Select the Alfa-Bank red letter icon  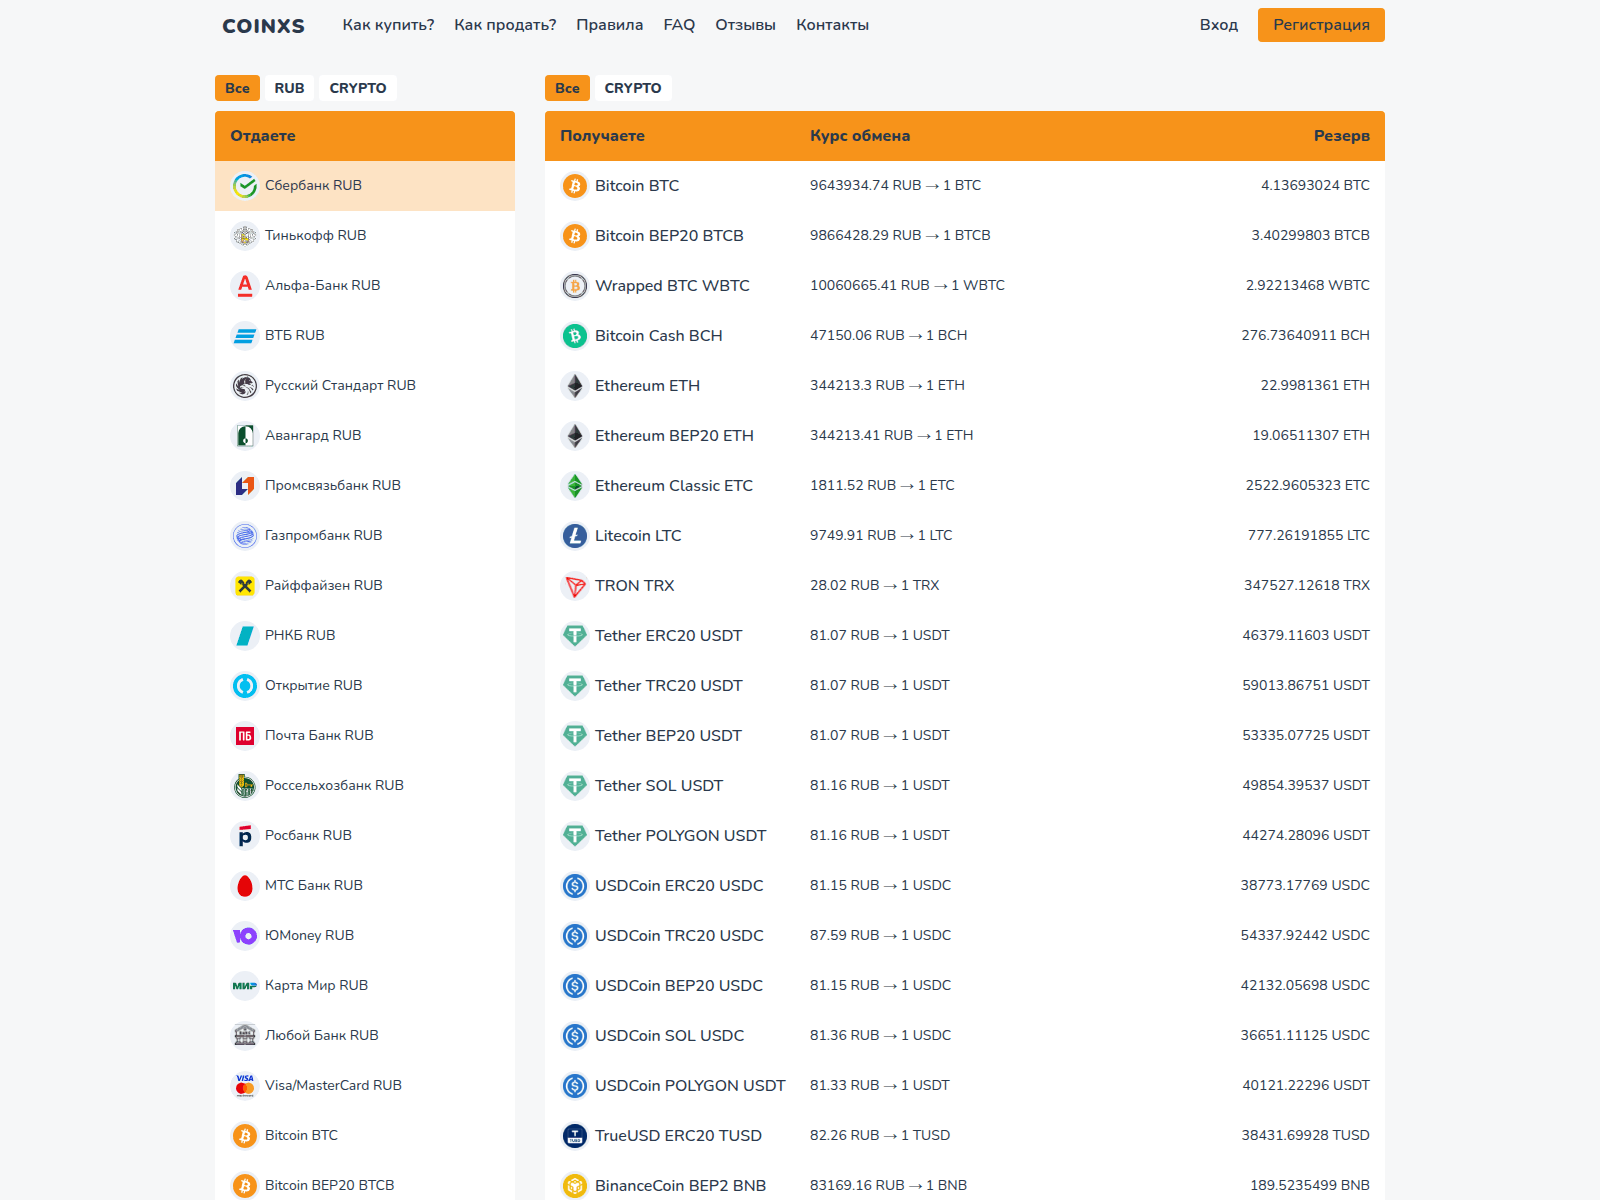[x=245, y=286]
